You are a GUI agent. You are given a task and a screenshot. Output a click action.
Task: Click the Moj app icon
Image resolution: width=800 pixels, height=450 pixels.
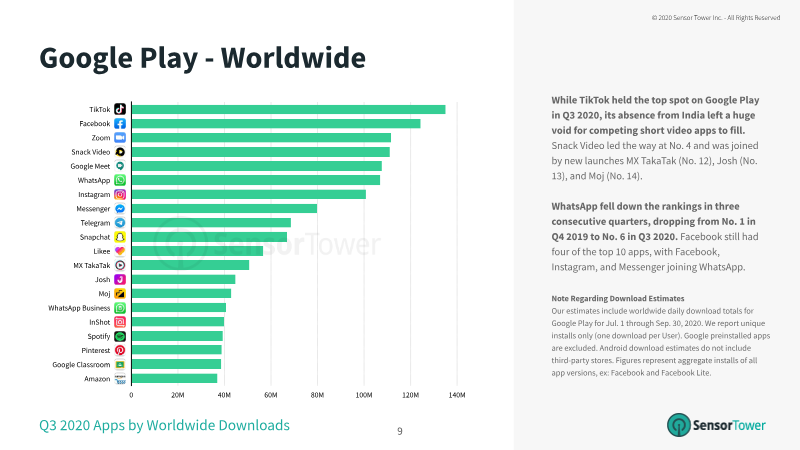click(x=120, y=293)
